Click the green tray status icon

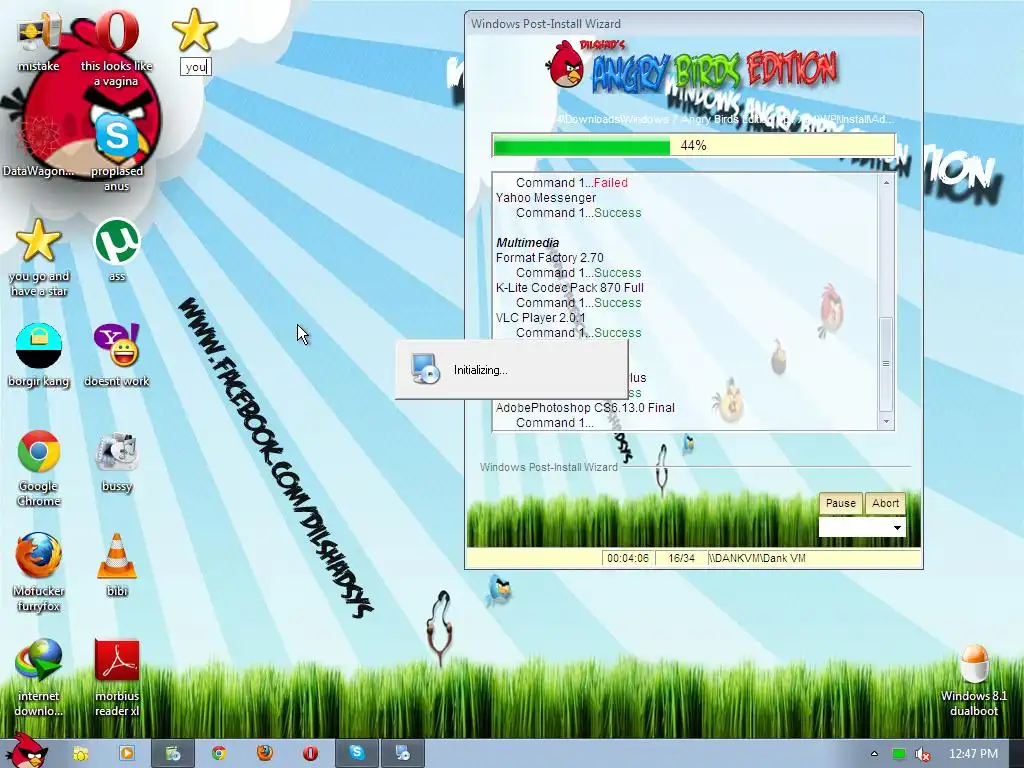coord(899,754)
